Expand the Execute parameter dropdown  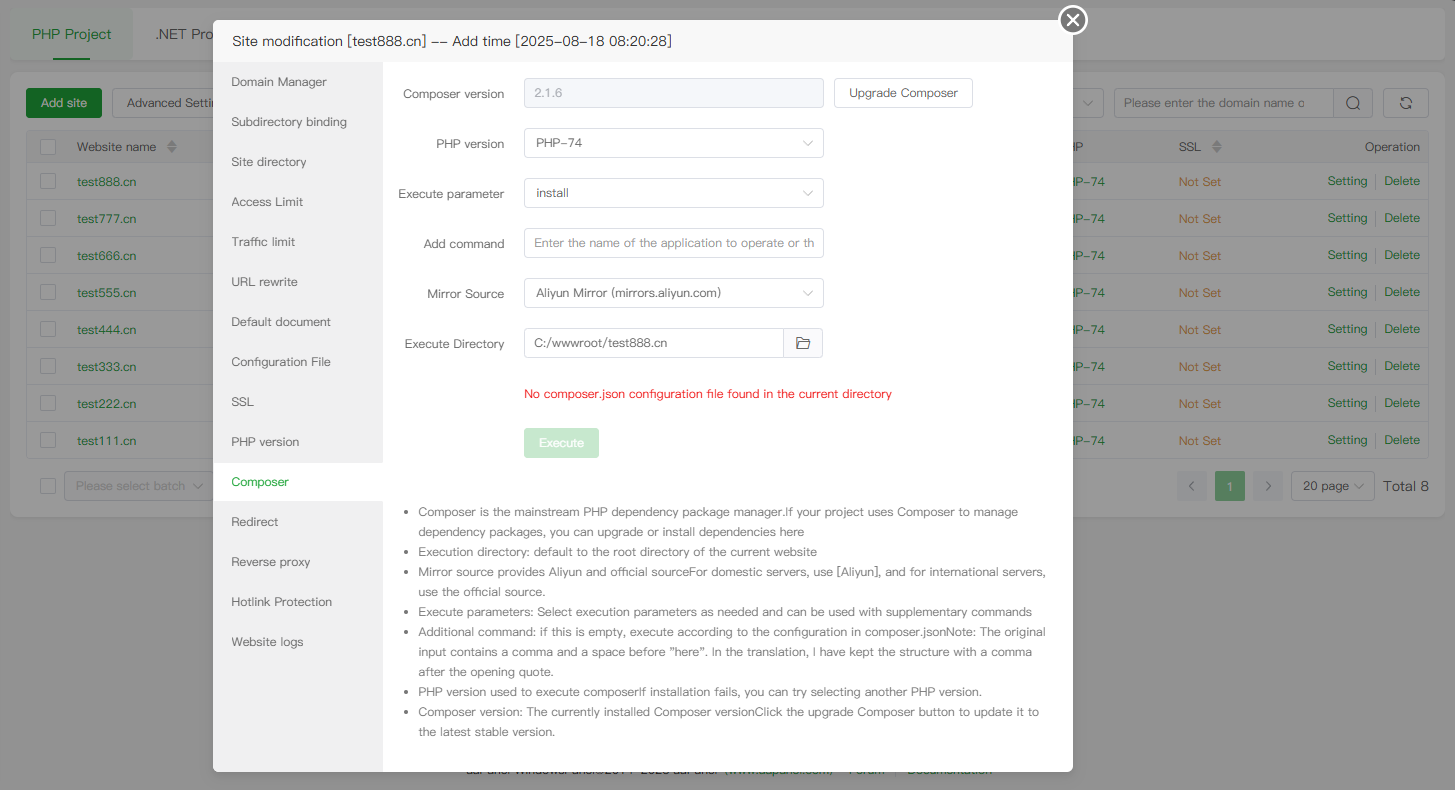tap(673, 193)
